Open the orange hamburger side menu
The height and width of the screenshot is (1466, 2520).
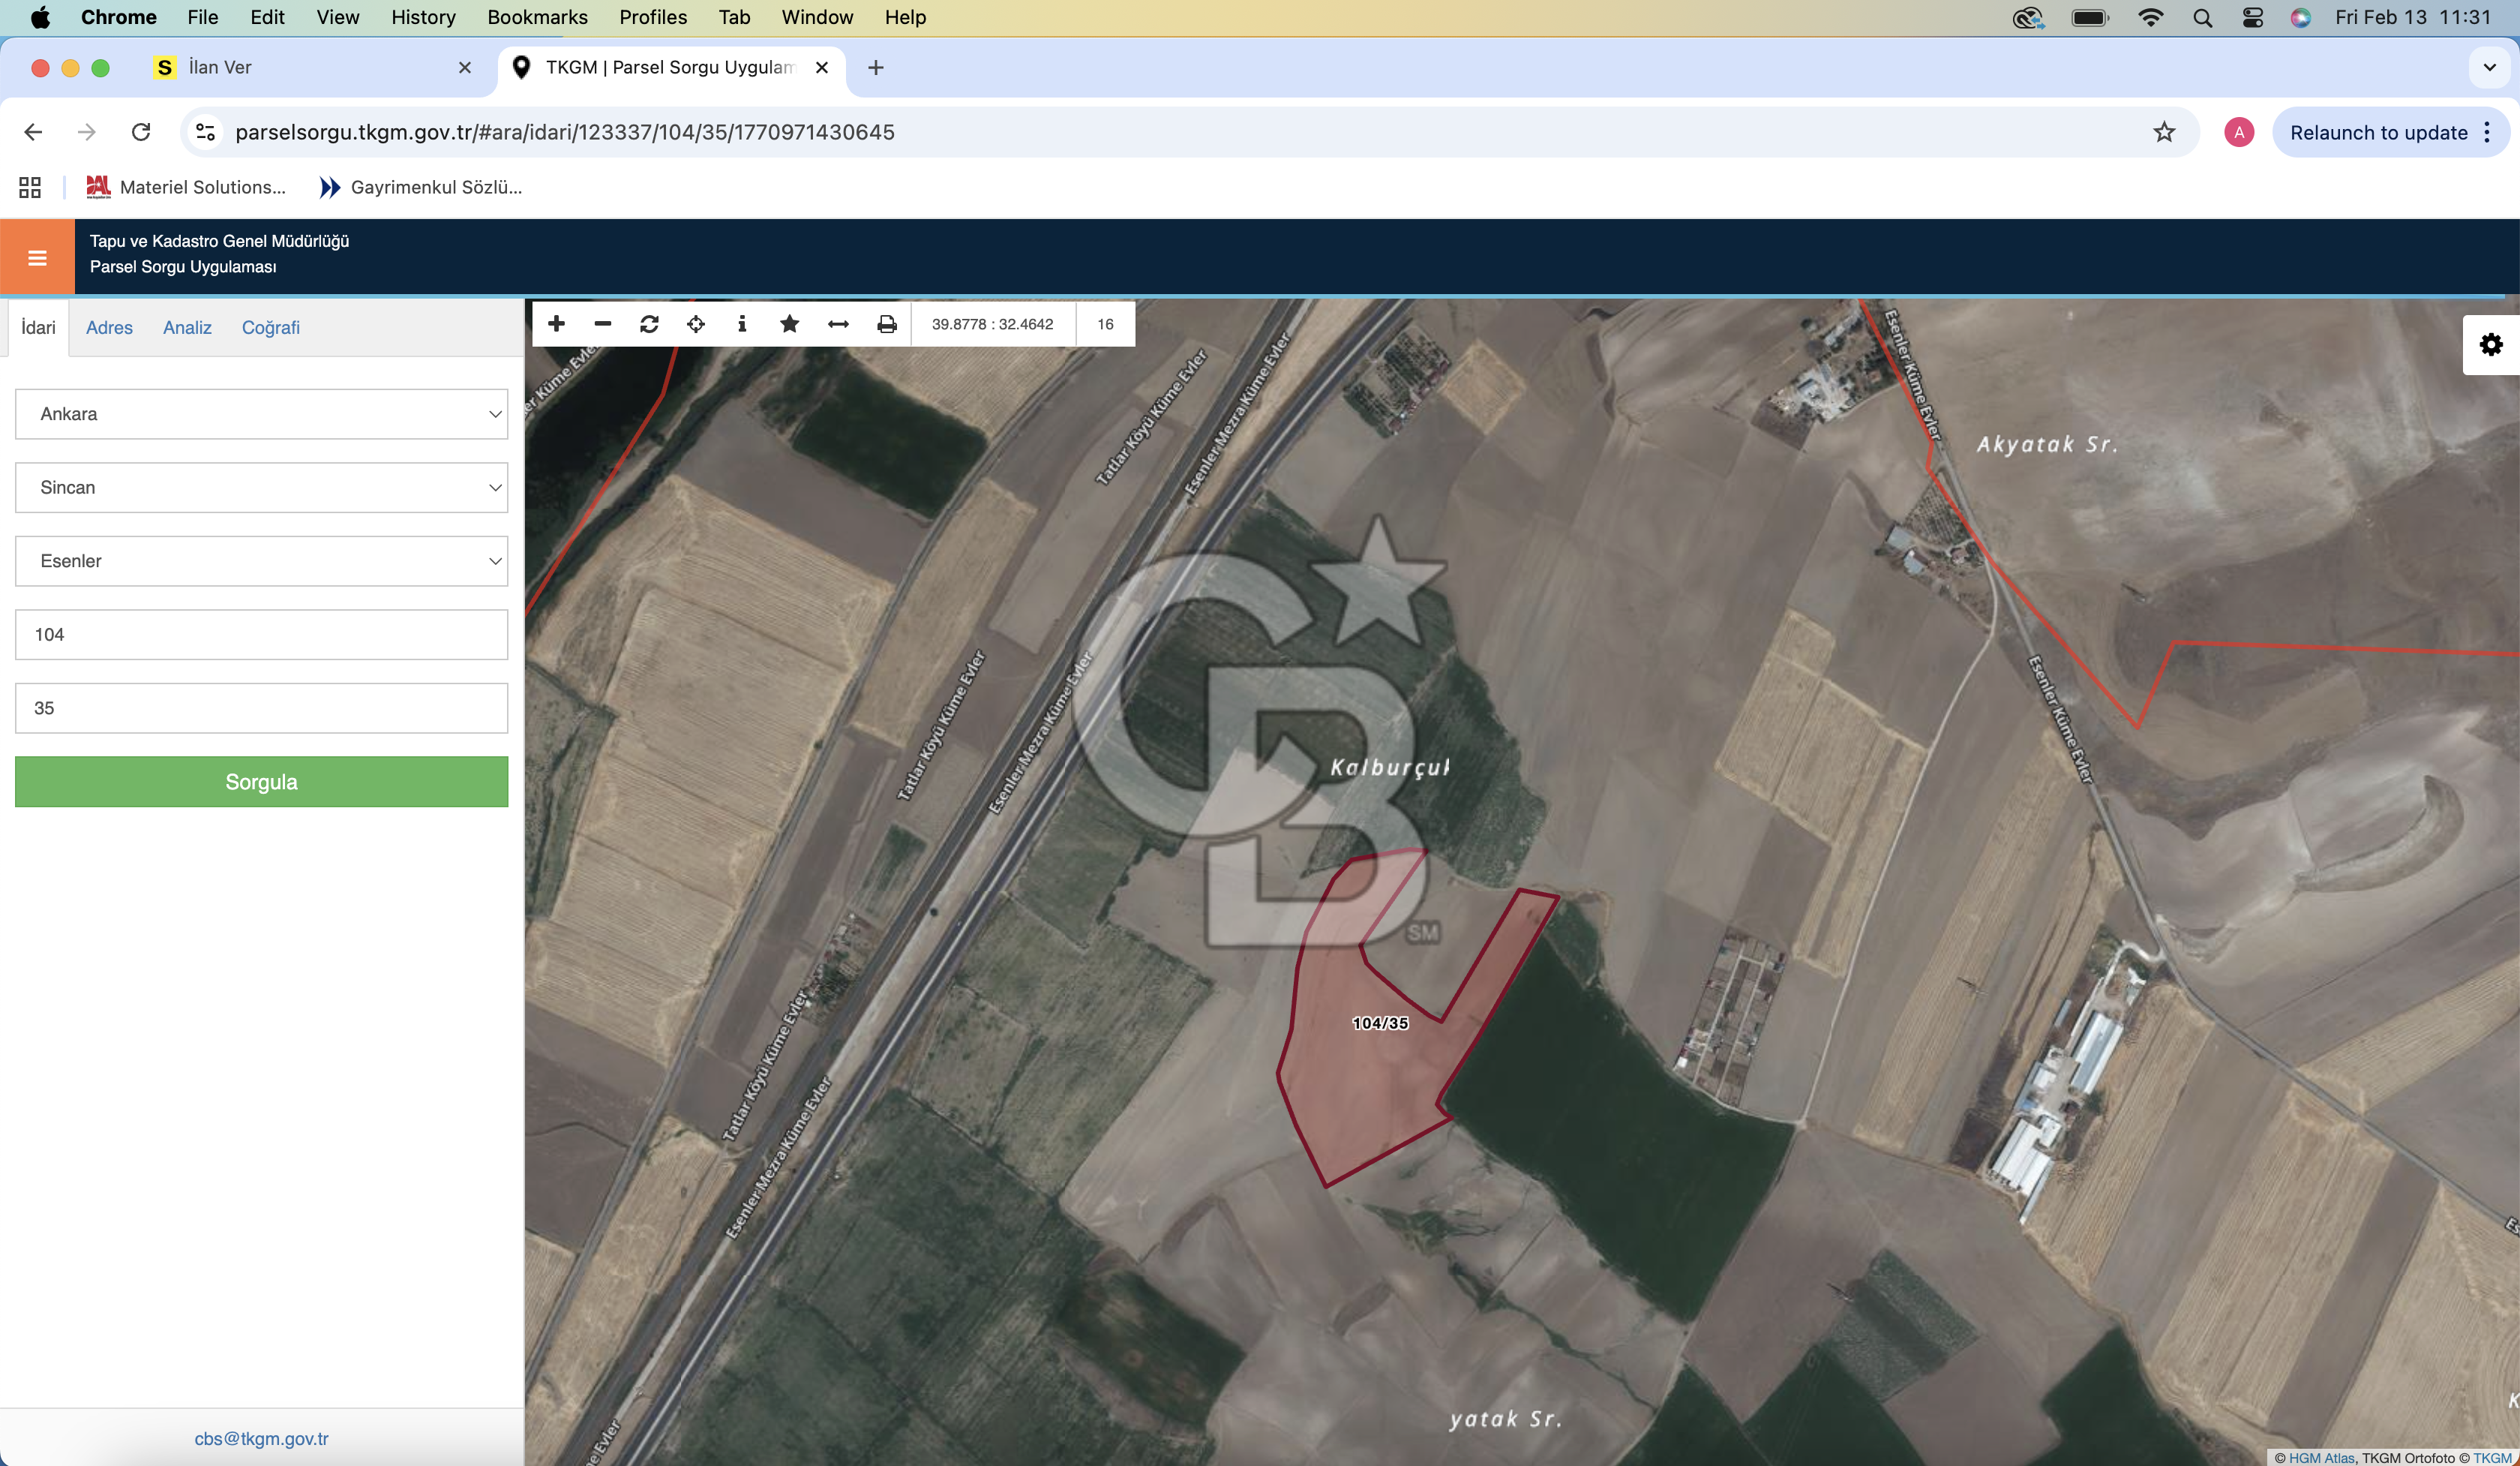(x=37, y=258)
